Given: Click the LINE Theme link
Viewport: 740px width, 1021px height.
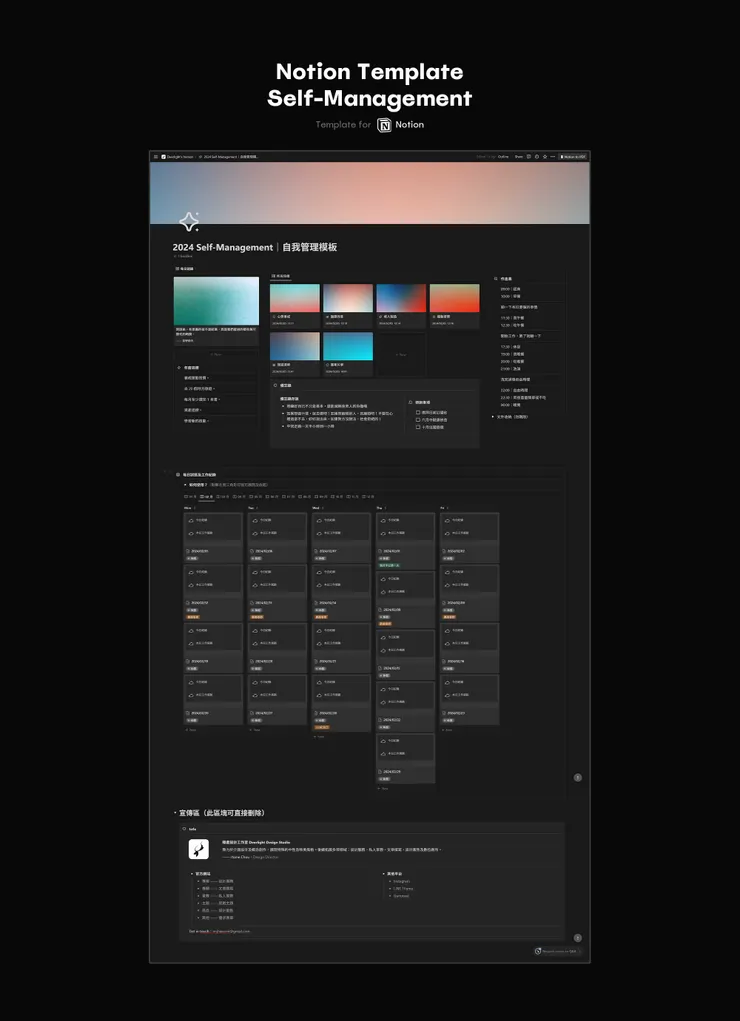Looking at the screenshot, I should coord(403,888).
